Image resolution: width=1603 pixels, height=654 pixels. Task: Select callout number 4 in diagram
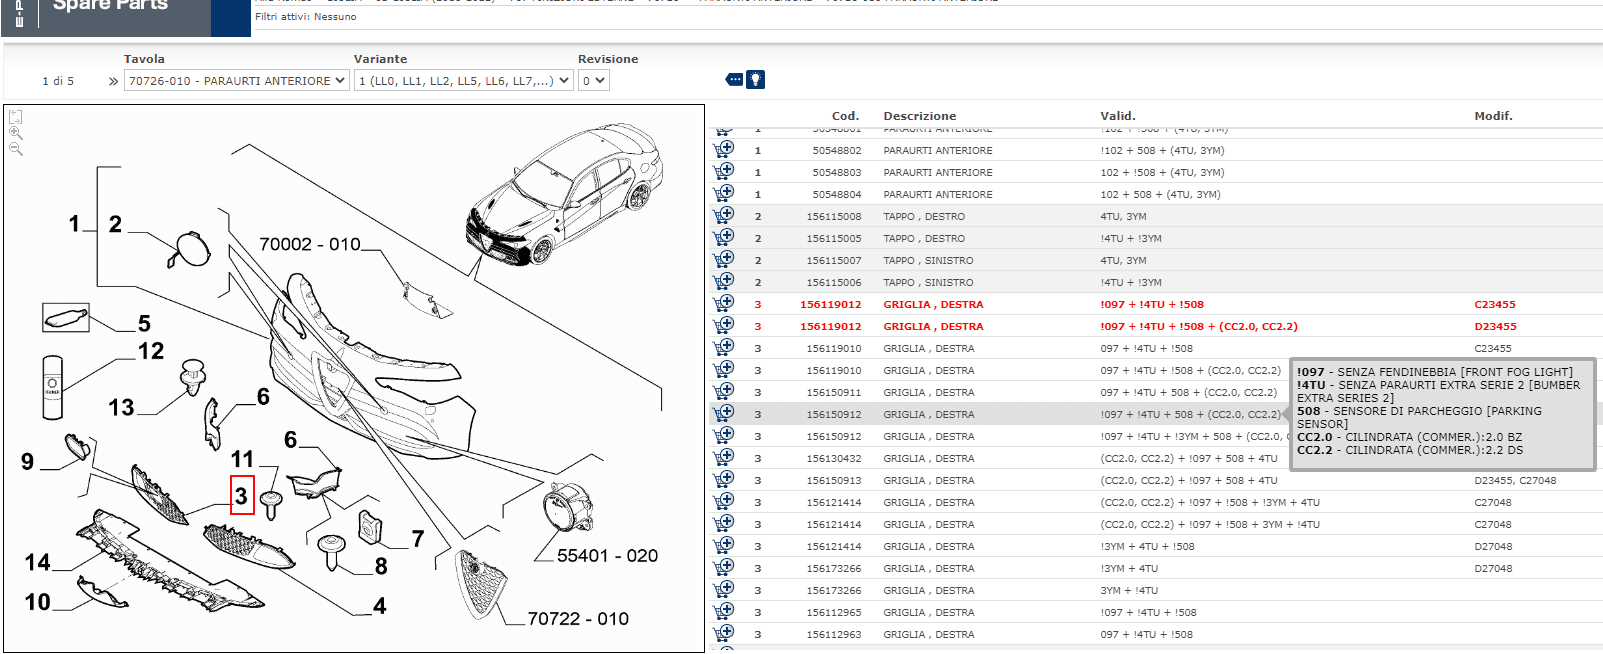(x=380, y=606)
